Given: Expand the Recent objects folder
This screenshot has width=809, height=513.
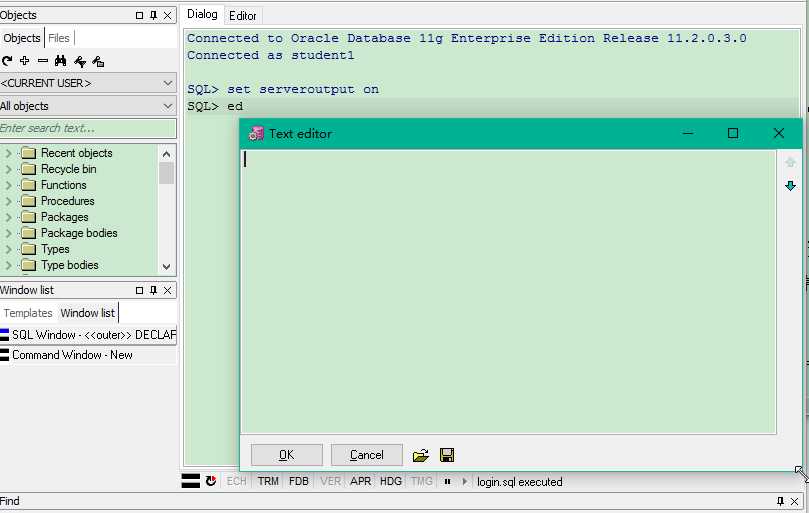Looking at the screenshot, I should (8, 153).
